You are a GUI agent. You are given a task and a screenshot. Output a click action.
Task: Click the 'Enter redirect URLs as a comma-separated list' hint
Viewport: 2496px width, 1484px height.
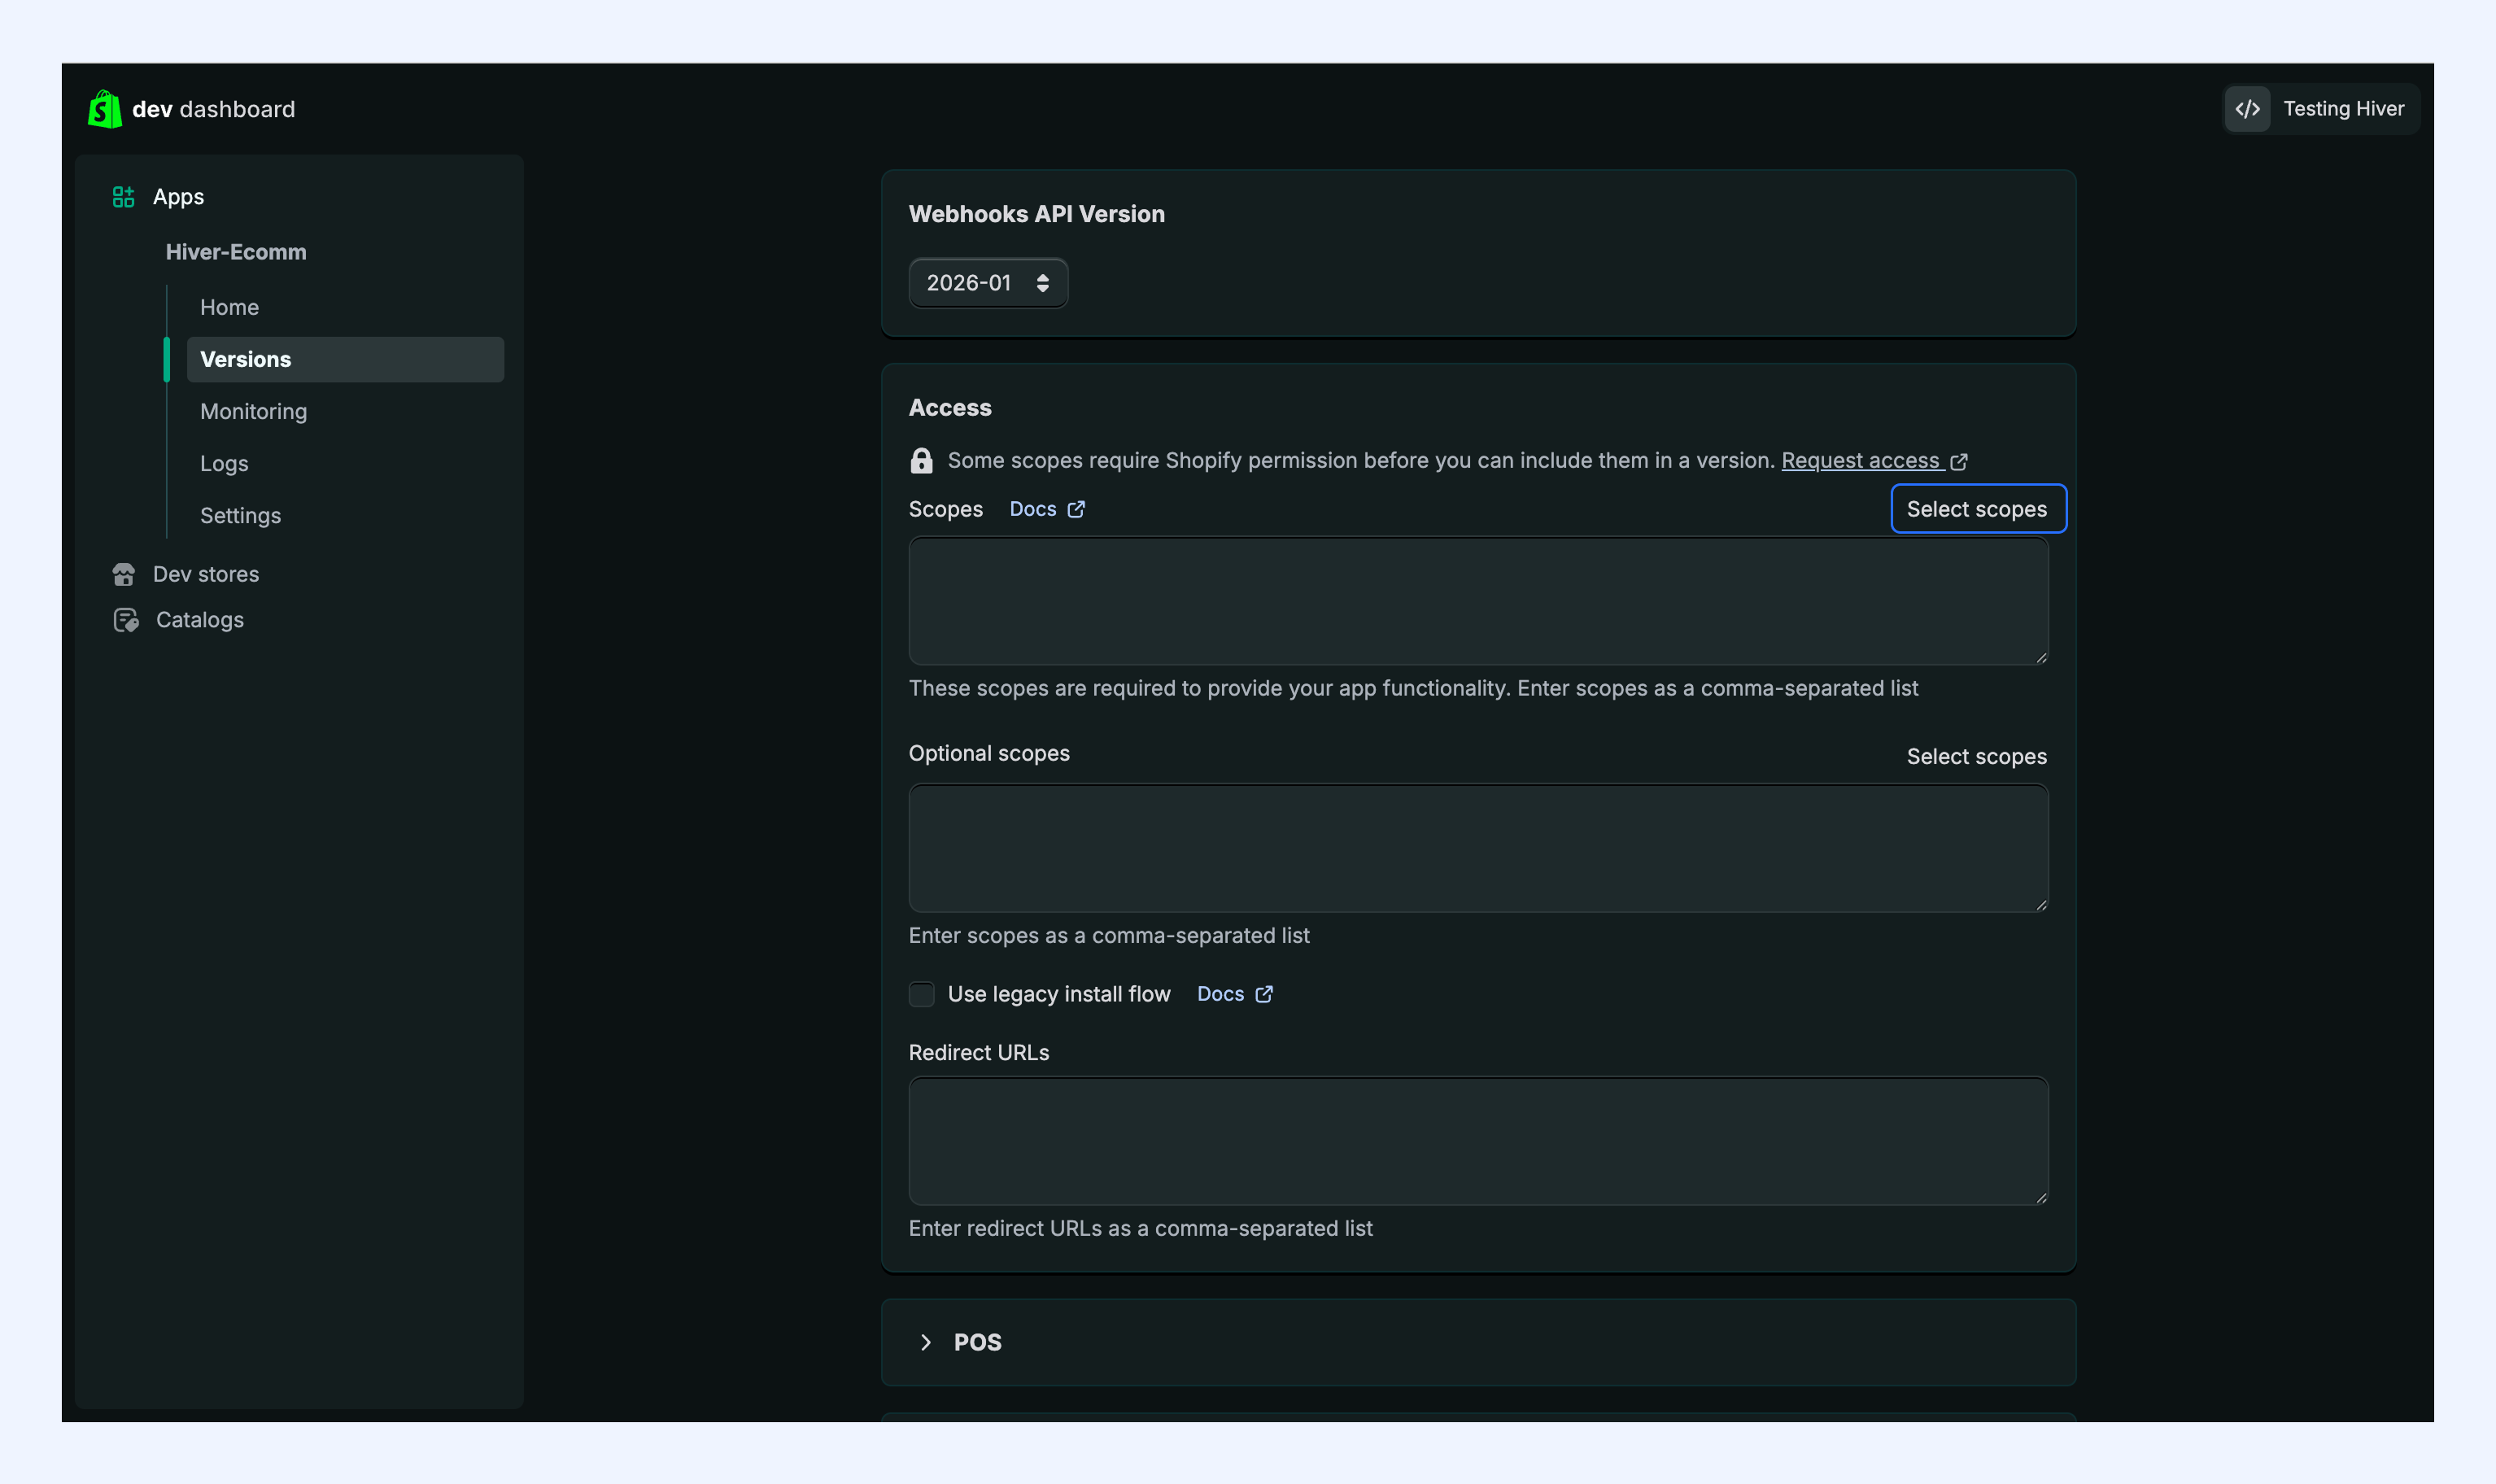pos(1140,1228)
